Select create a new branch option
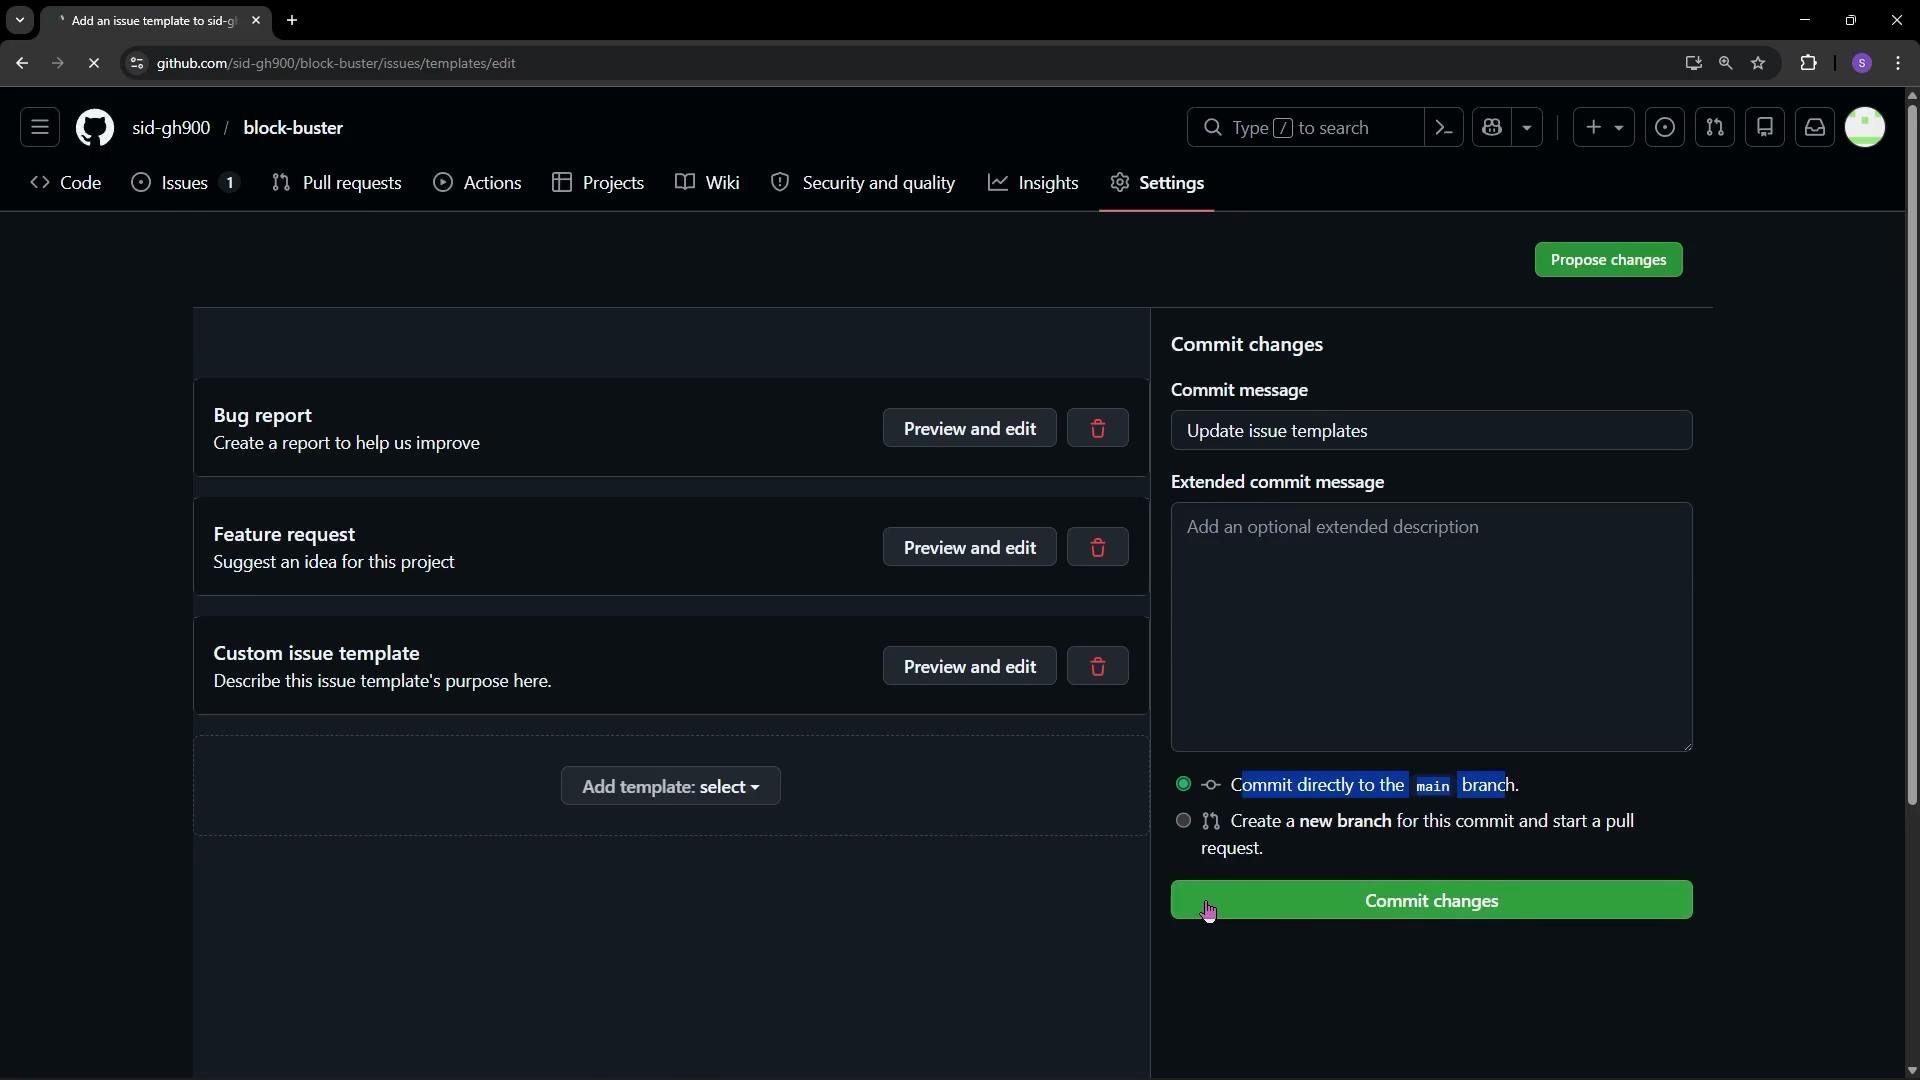 1184,821
